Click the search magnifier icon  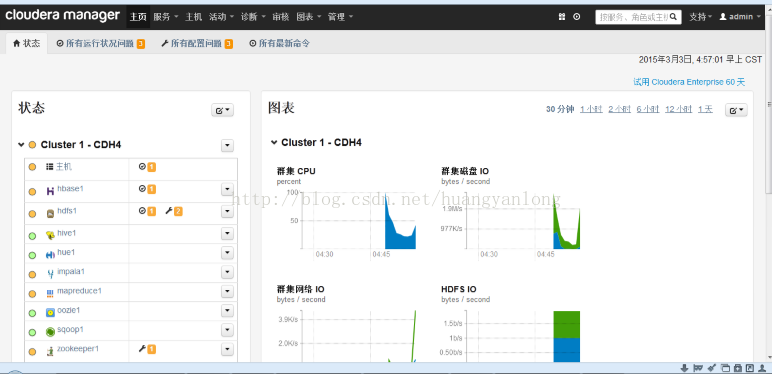(673, 17)
